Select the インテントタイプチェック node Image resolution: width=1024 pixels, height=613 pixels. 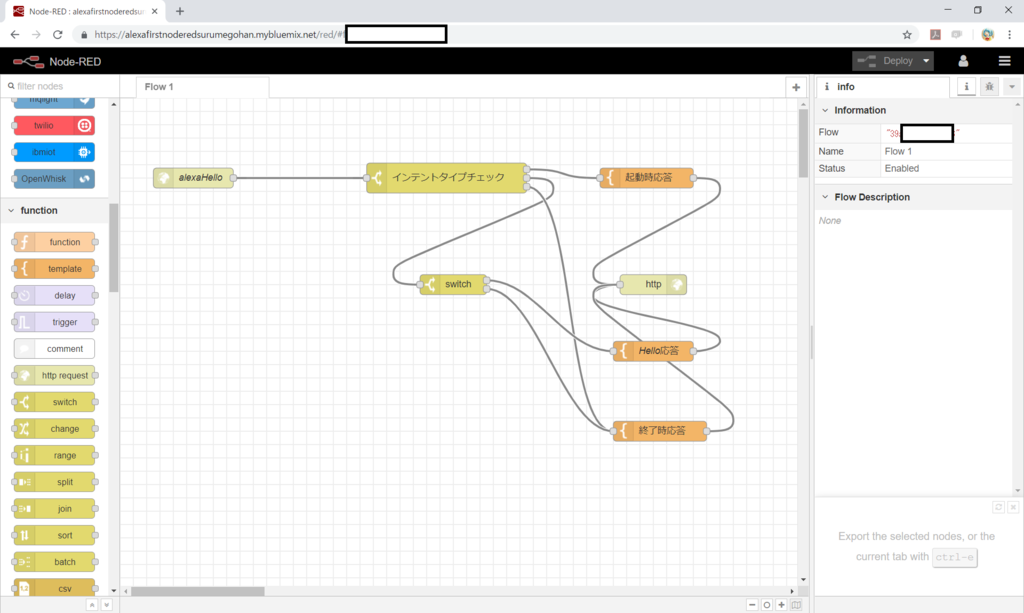(x=447, y=178)
